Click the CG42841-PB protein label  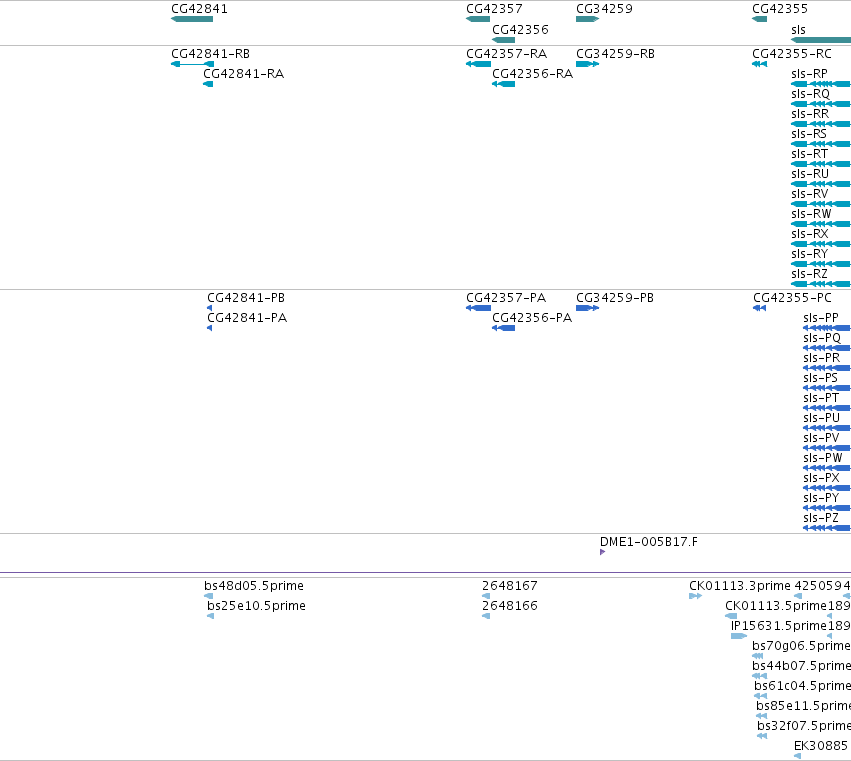(x=246, y=298)
